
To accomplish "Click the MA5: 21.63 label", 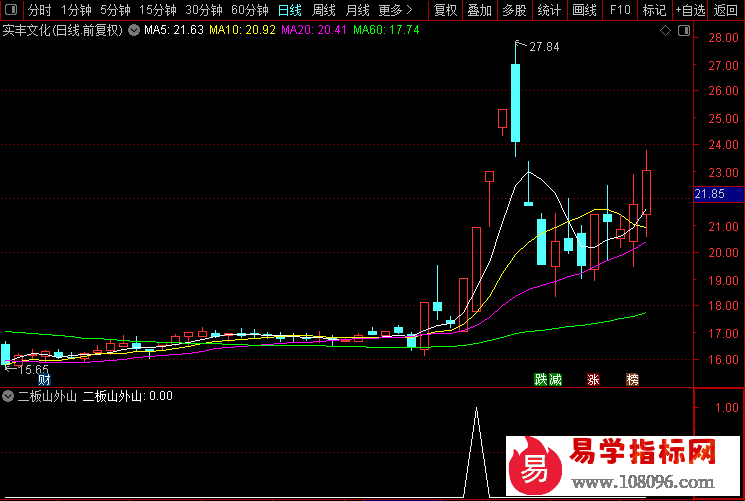I will point(173,30).
